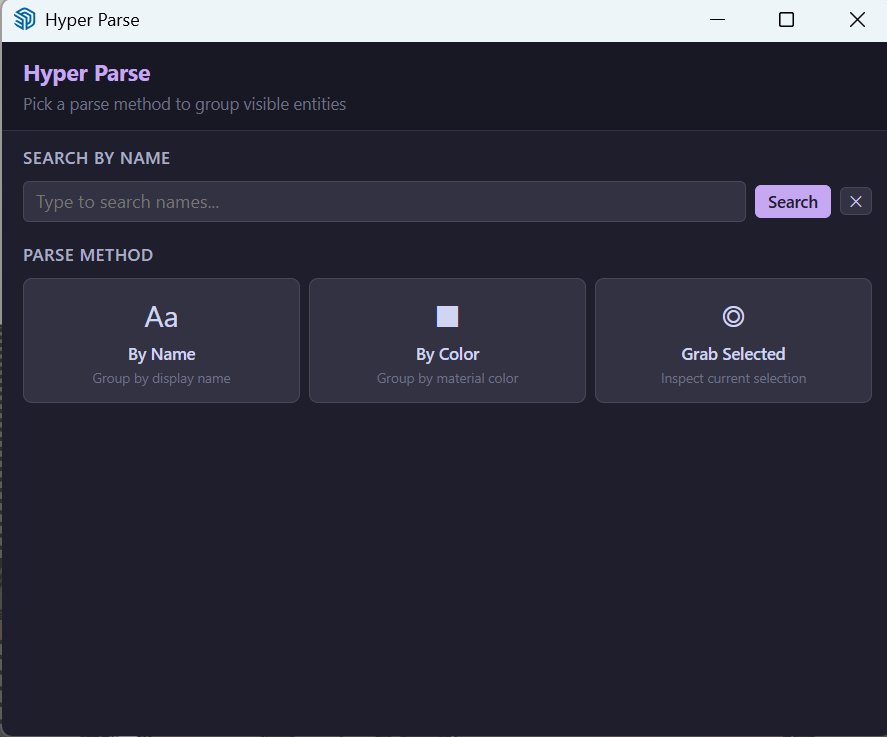Click the target icon above Grab Selected

(x=733, y=315)
